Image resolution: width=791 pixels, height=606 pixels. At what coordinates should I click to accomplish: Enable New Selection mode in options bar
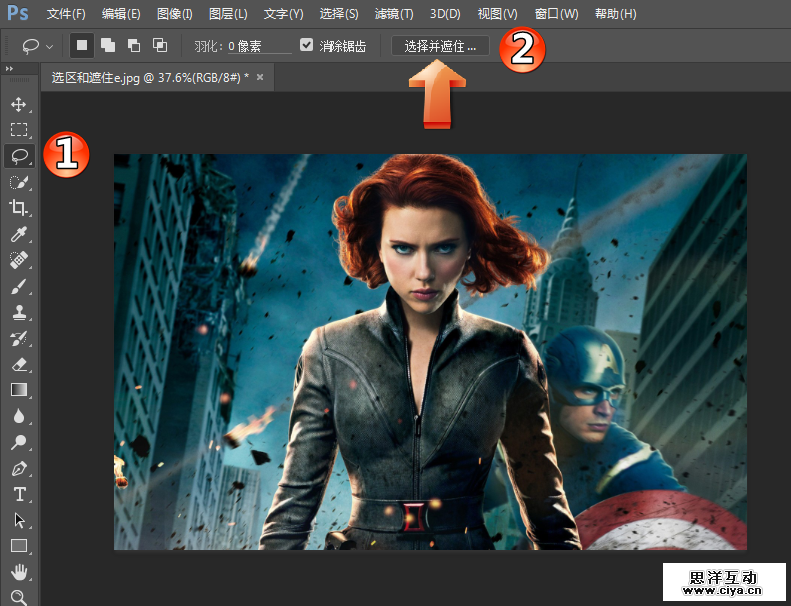[x=83, y=46]
